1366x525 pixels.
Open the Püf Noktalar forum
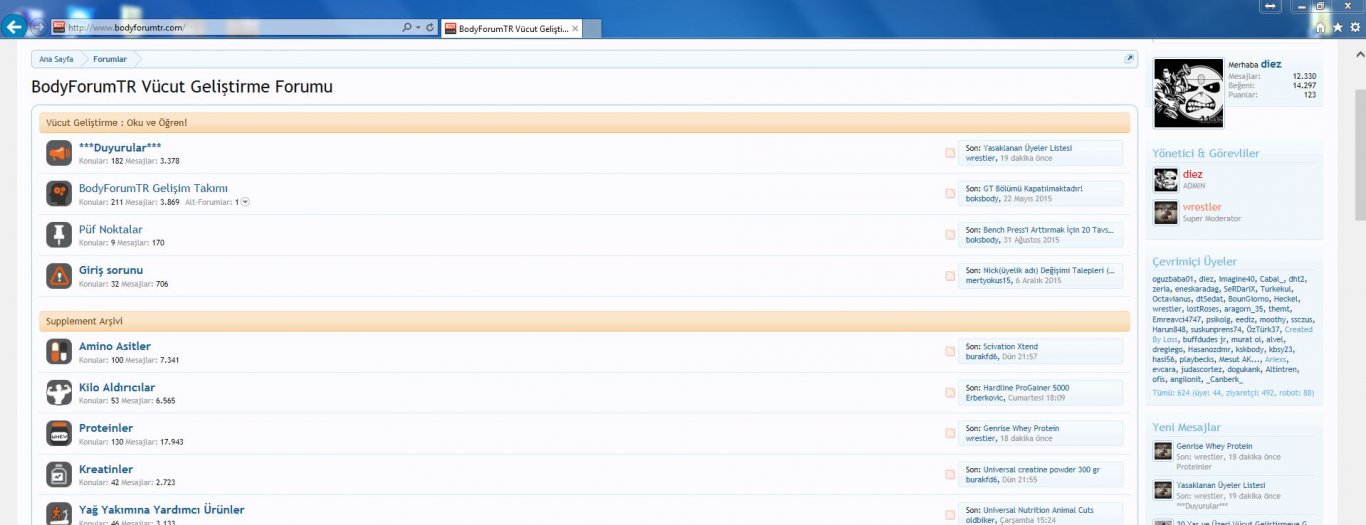pos(111,229)
